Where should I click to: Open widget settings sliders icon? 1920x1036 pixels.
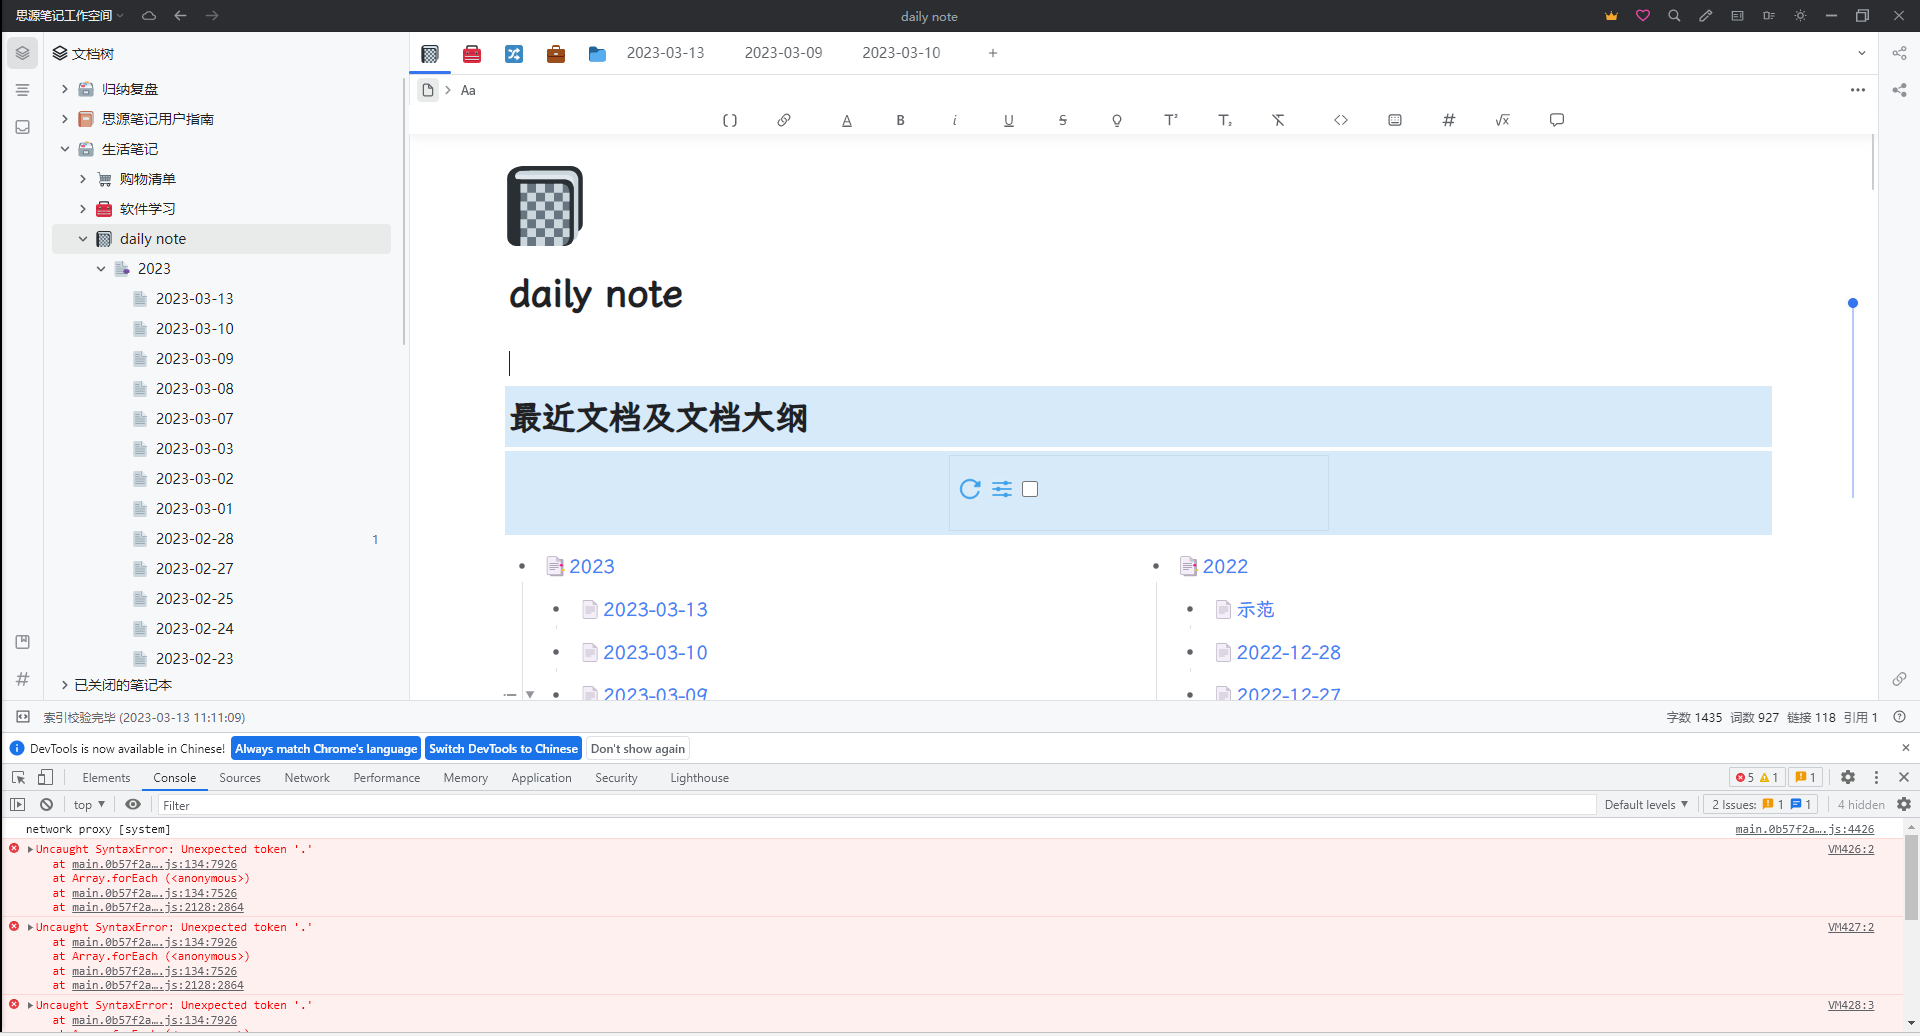[x=1002, y=489]
